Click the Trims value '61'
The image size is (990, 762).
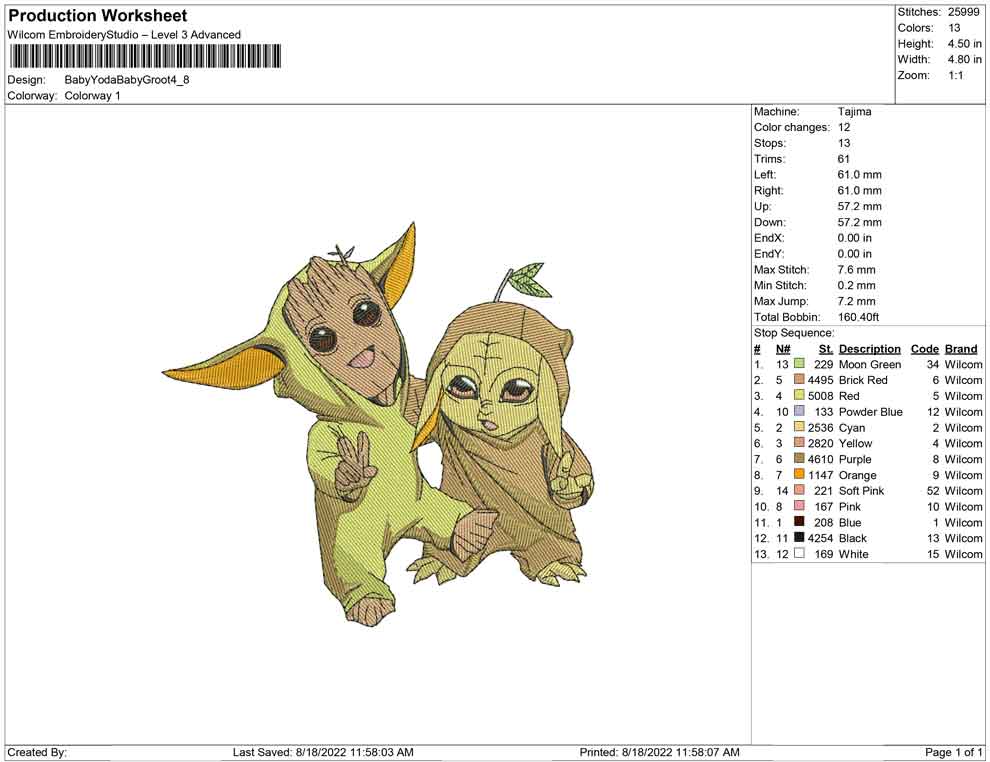click(x=844, y=159)
